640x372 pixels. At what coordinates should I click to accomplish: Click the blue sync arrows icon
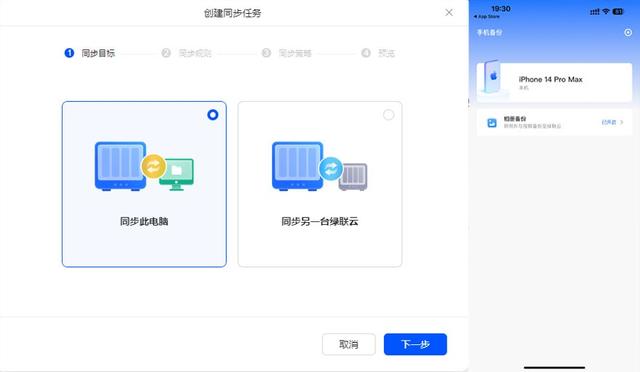pos(331,168)
